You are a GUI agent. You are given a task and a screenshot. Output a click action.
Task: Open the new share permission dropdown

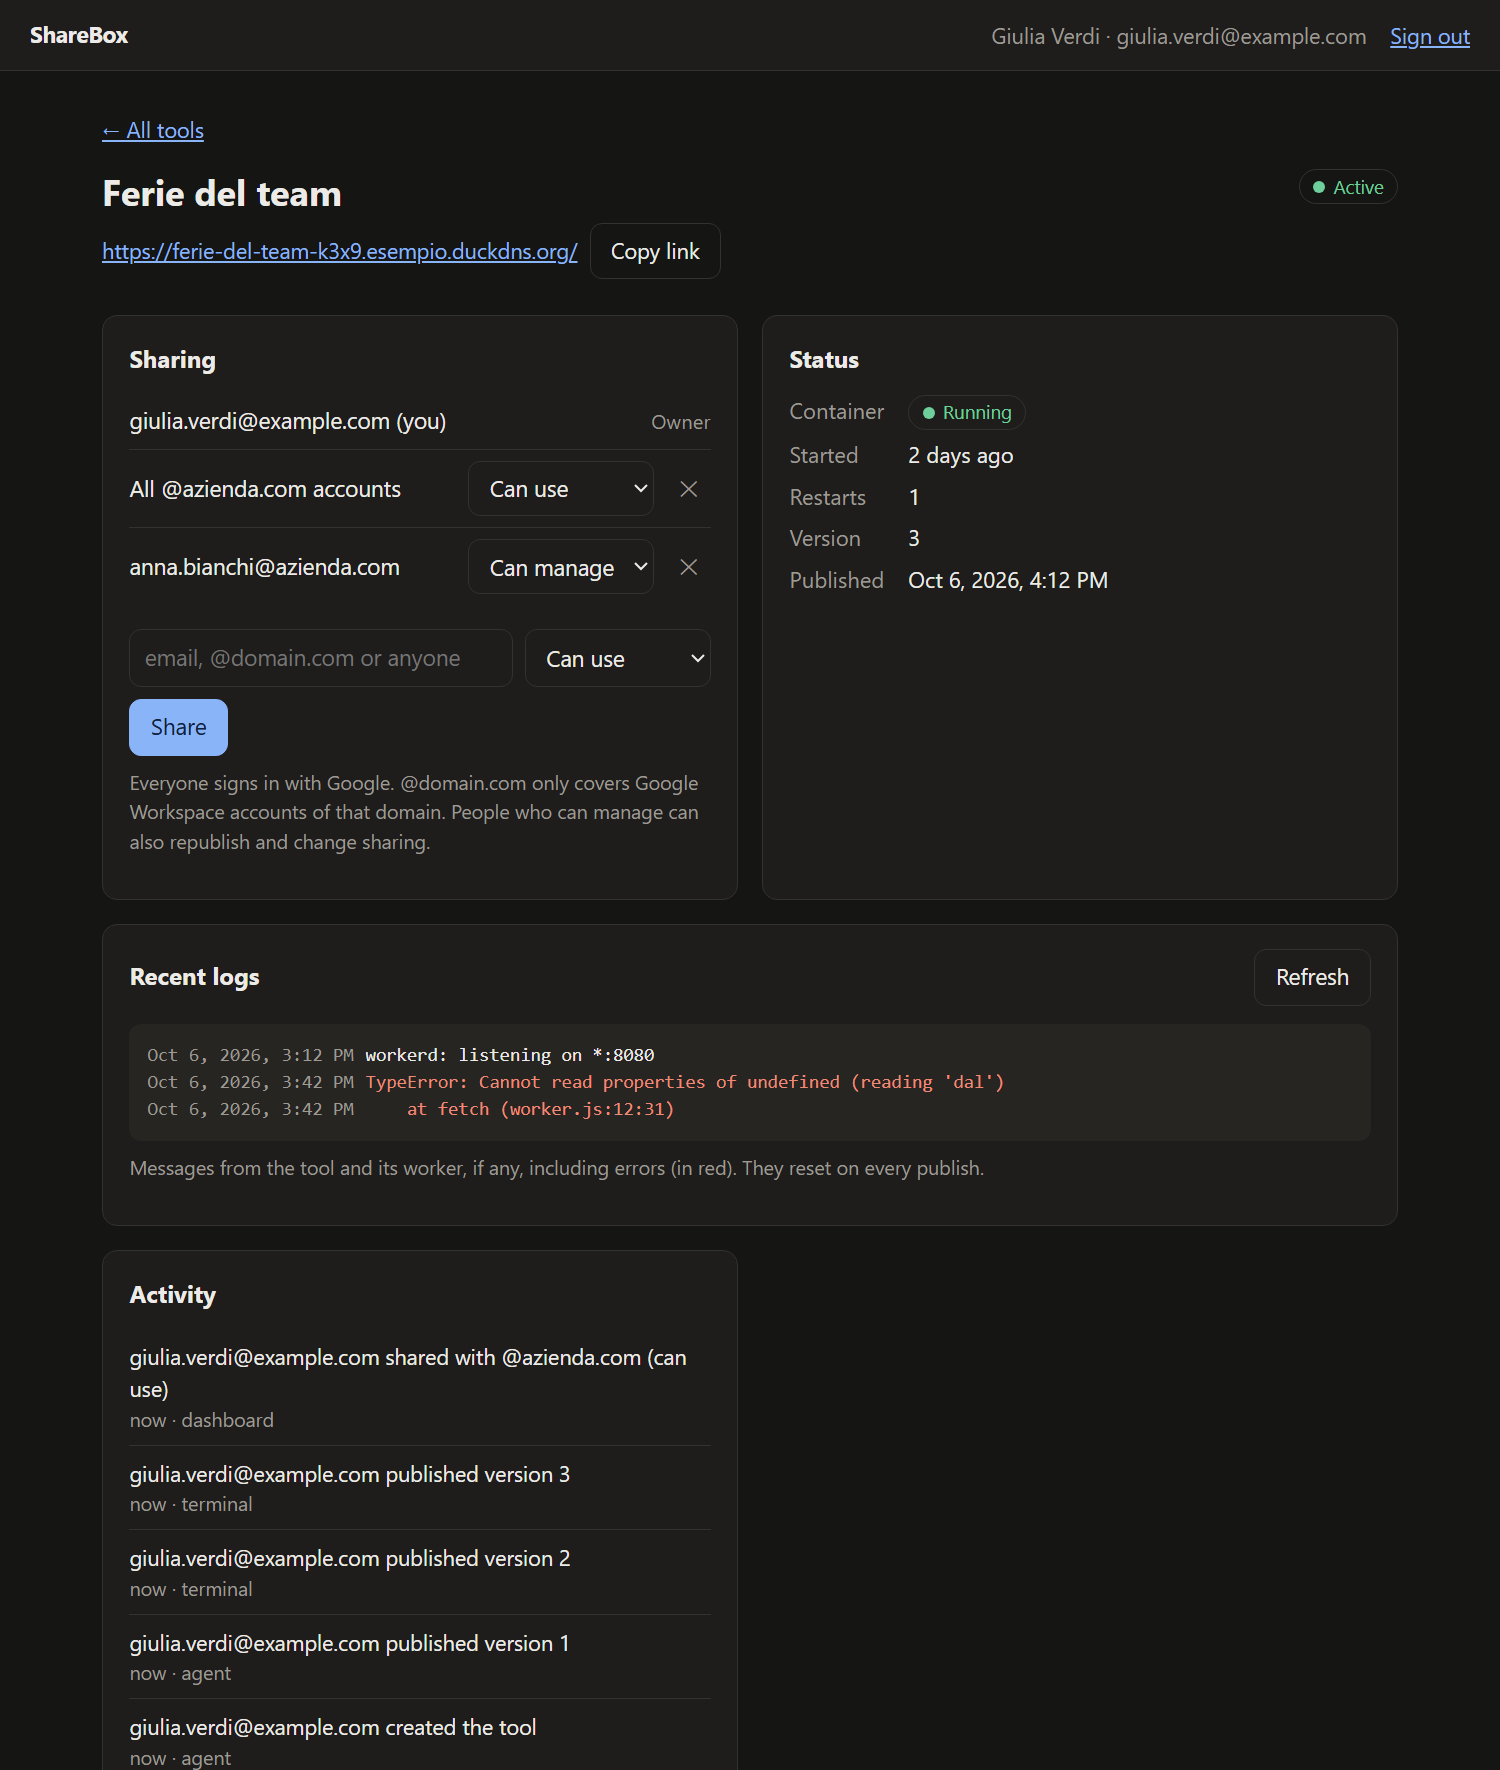618,658
